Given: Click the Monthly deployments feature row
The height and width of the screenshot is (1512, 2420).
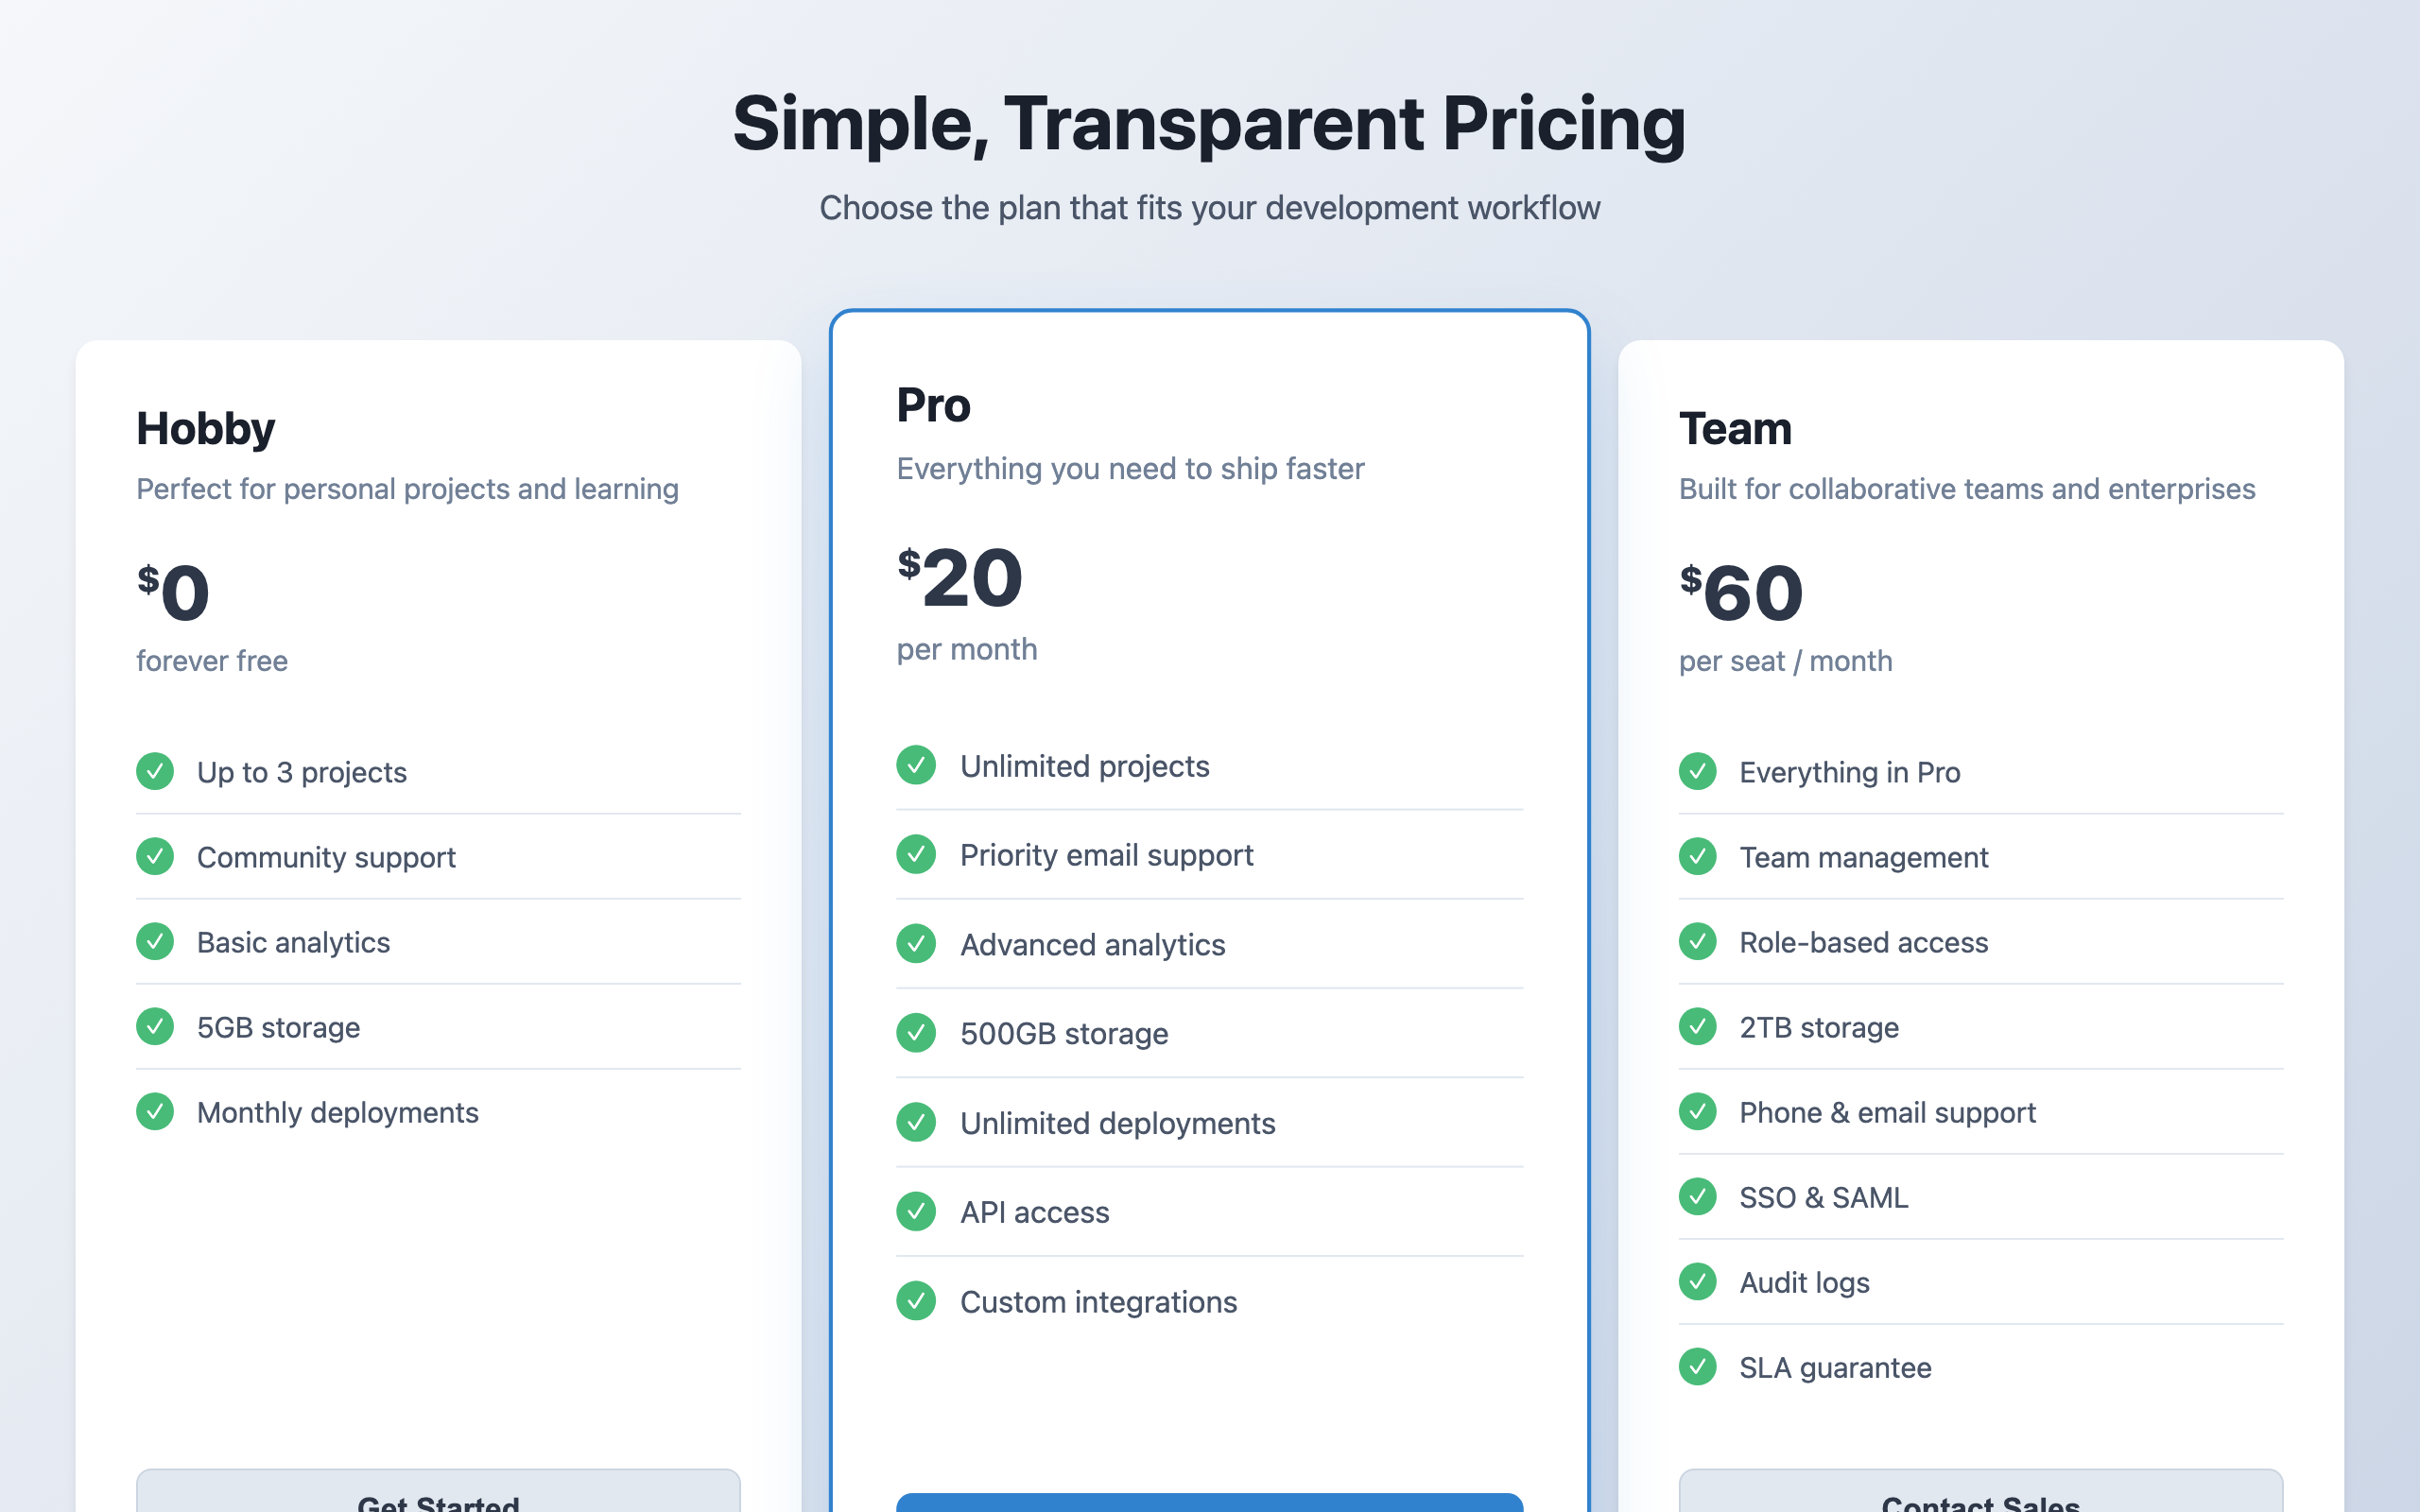Looking at the screenshot, I should tap(438, 1112).
